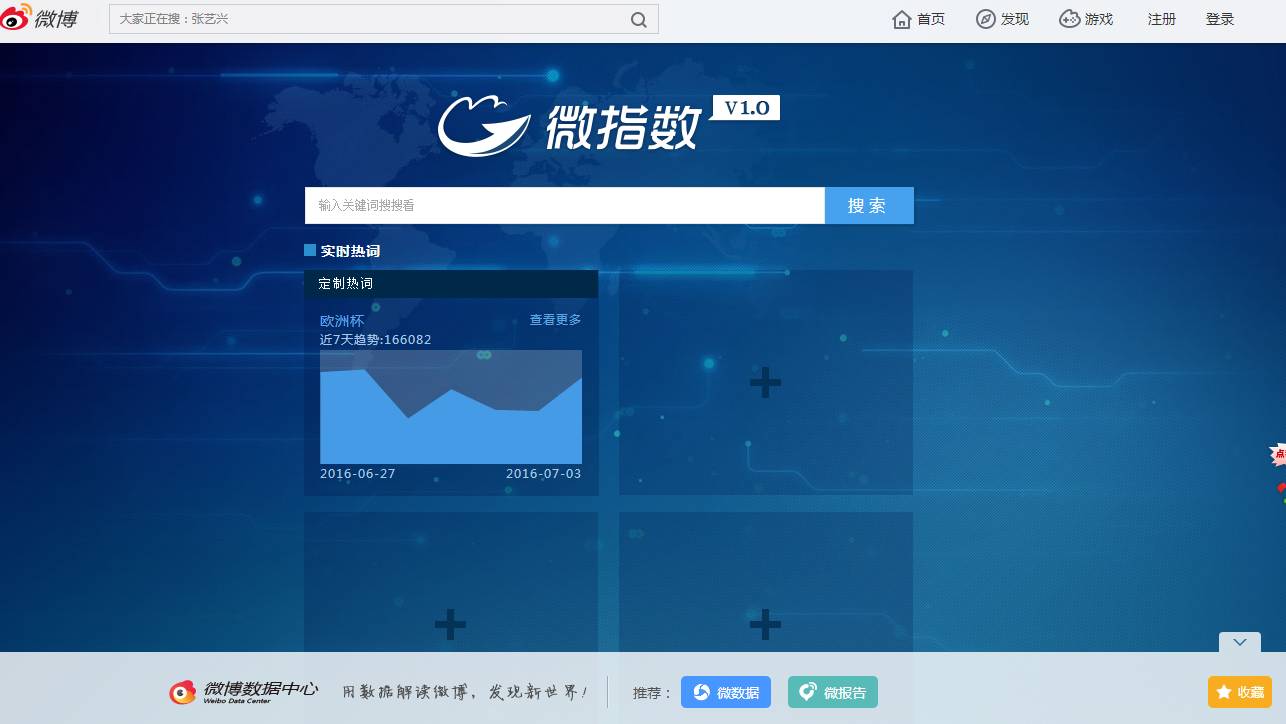Click the 2016-06-27 chart start date

tap(358, 474)
